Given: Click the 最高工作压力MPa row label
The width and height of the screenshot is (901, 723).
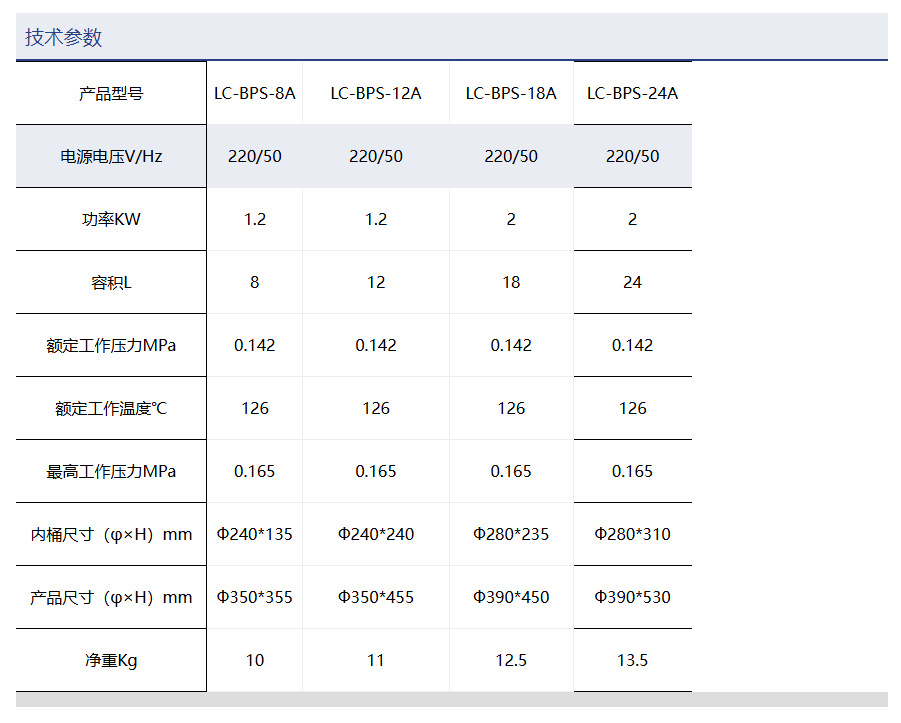Looking at the screenshot, I should point(111,471).
